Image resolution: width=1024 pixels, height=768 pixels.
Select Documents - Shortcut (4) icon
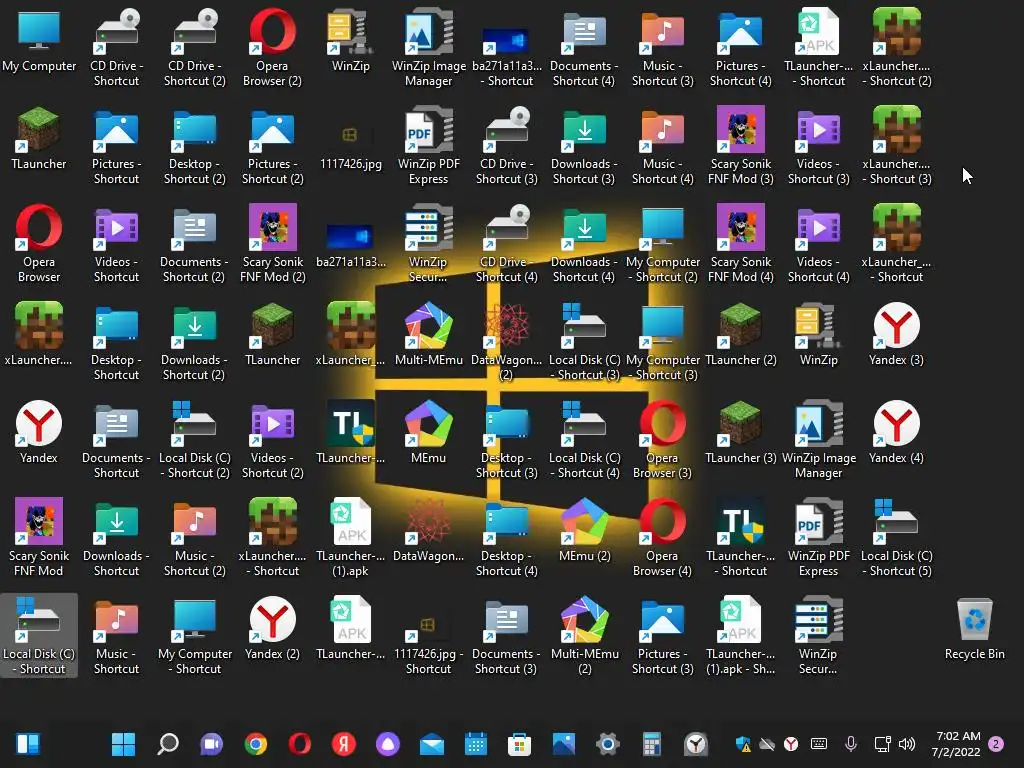(x=584, y=48)
